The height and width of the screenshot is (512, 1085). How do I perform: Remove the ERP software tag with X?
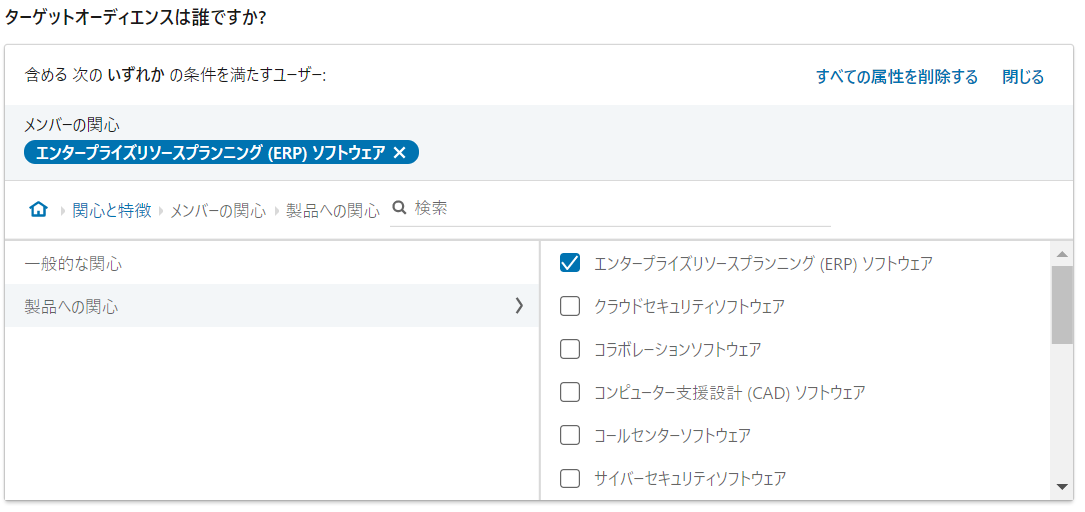coord(400,152)
